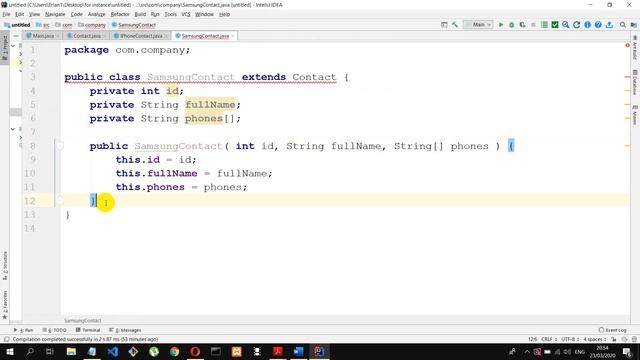Change UTF-8 file encoding in status bar
The width and height of the screenshot is (640, 360).
pyautogui.click(x=570, y=339)
